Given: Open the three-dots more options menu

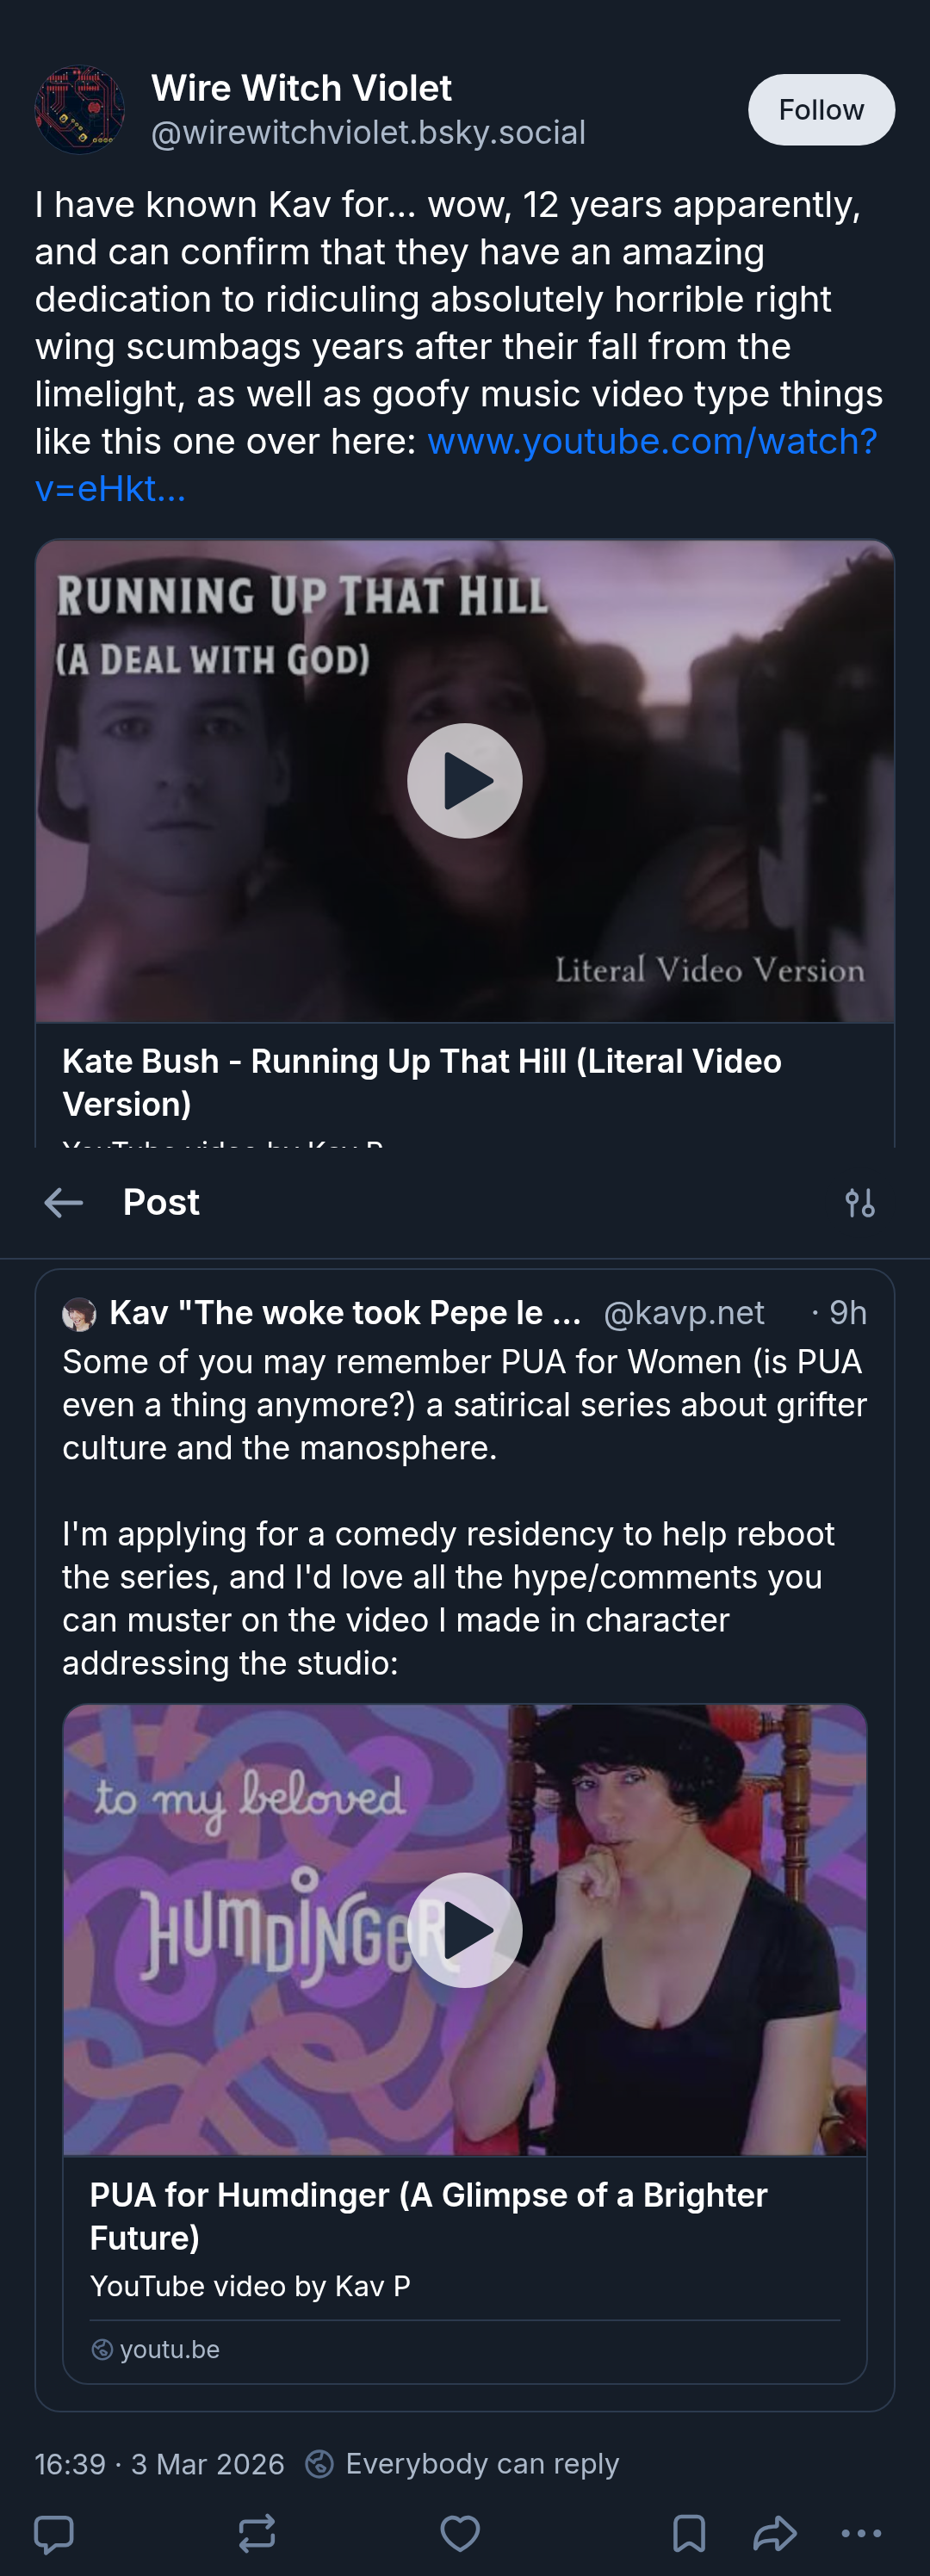Looking at the screenshot, I should [861, 2534].
